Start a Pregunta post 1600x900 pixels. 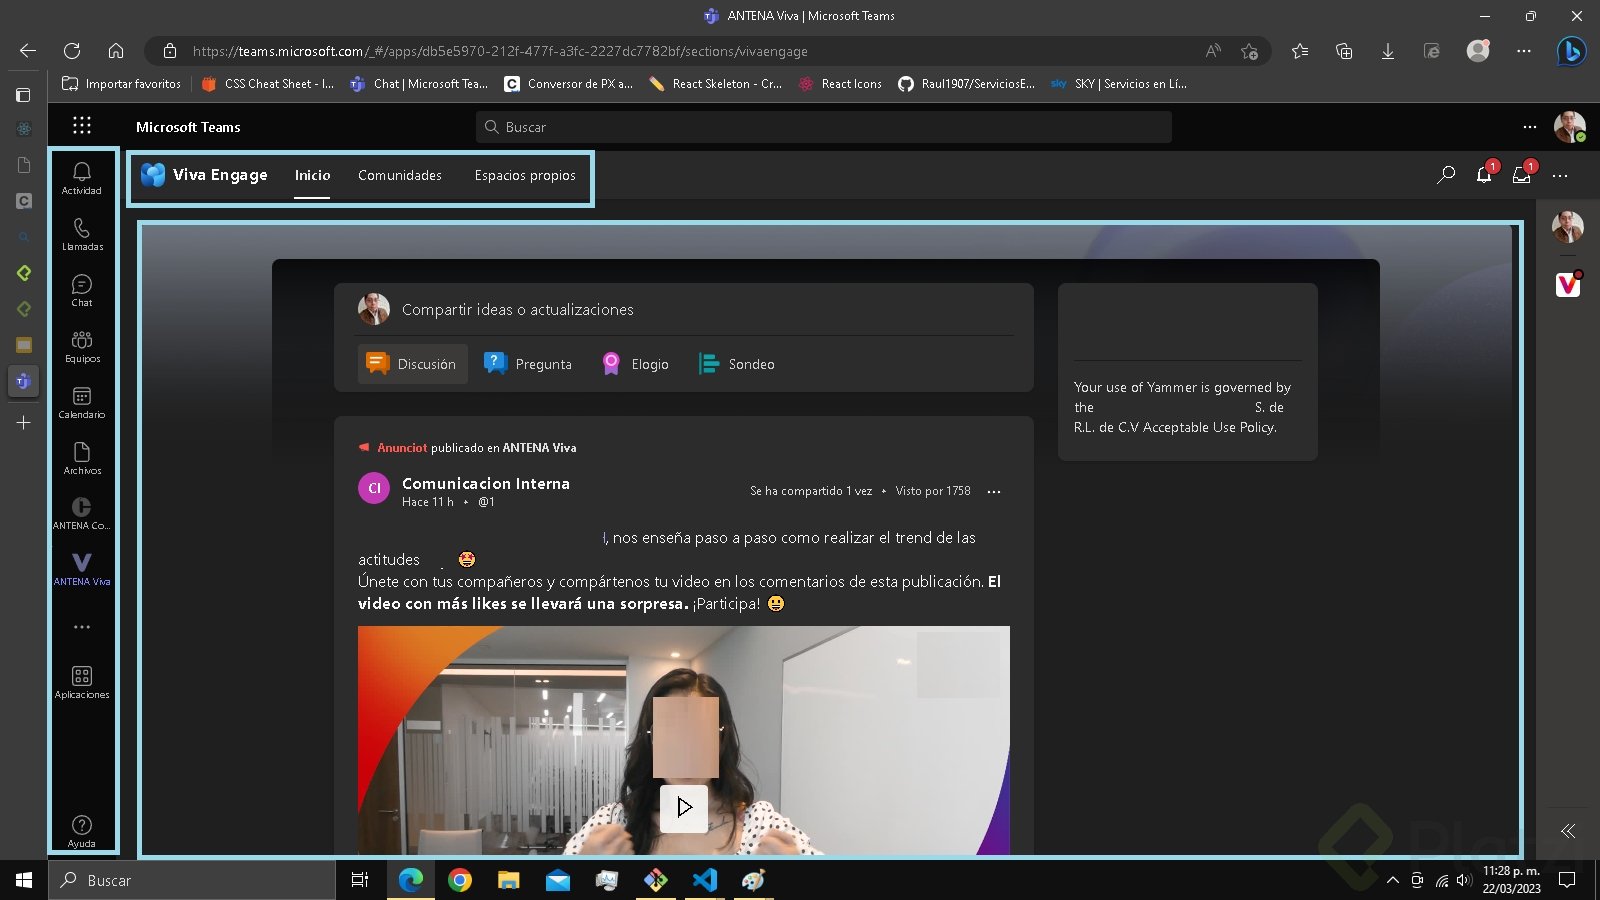(x=528, y=363)
